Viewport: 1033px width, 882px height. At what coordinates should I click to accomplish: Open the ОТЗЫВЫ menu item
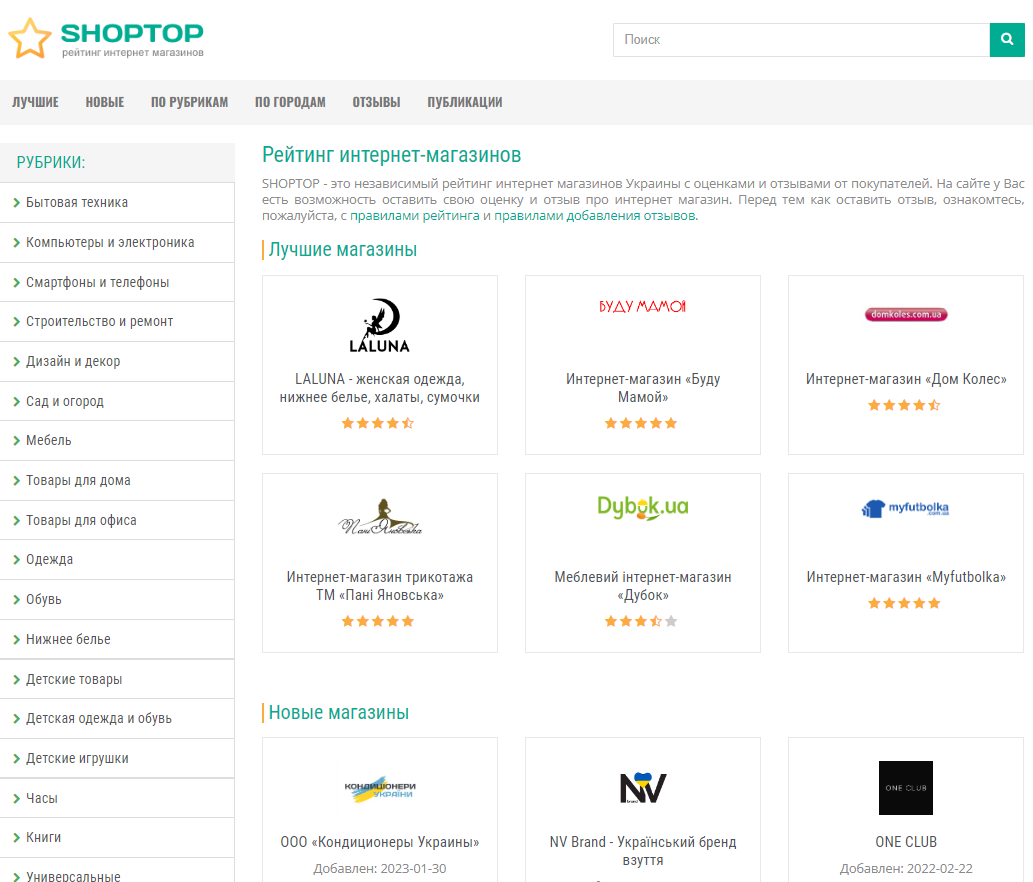(x=376, y=102)
